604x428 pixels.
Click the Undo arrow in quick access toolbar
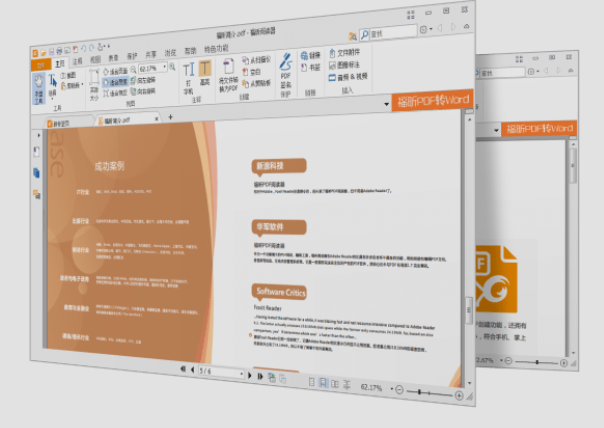pyautogui.click(x=84, y=49)
